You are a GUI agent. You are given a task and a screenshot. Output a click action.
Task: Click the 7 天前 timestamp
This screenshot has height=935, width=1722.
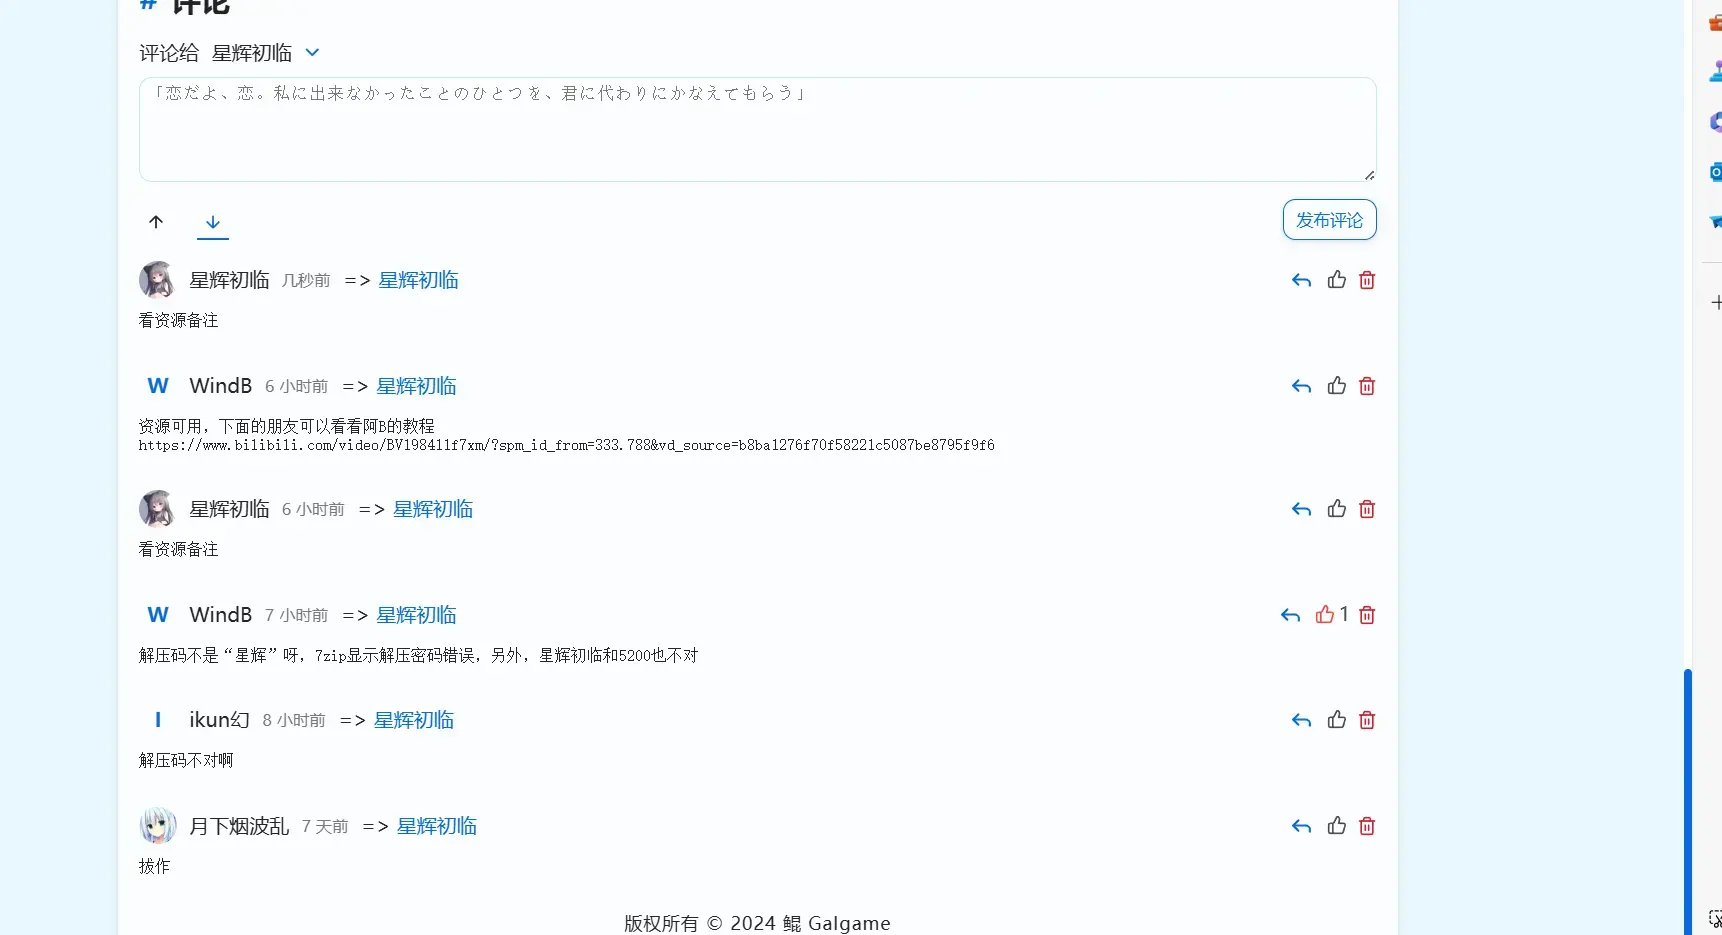coord(325,827)
